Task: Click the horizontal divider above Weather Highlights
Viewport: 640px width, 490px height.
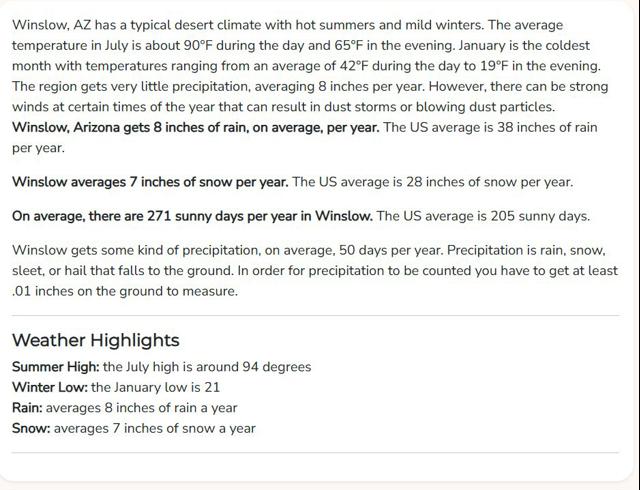Action: pyautogui.click(x=316, y=315)
